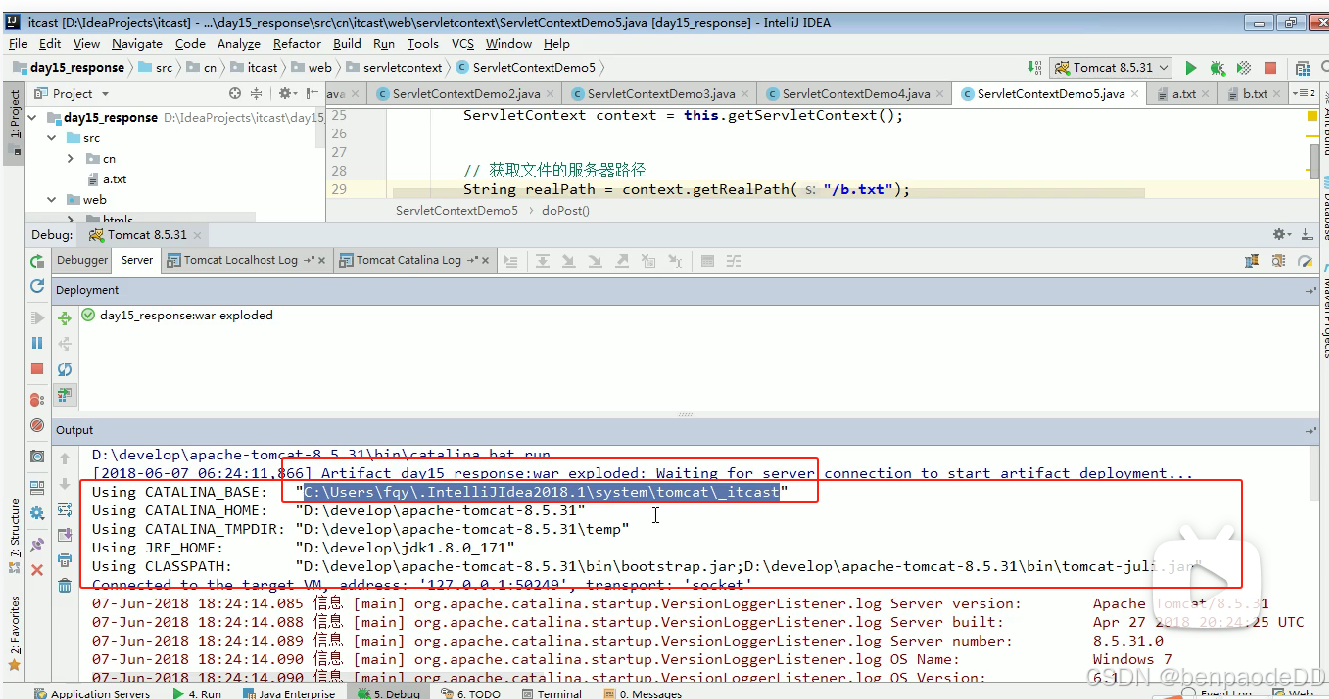Expand the cn package node
1329x699 pixels.
(x=71, y=158)
